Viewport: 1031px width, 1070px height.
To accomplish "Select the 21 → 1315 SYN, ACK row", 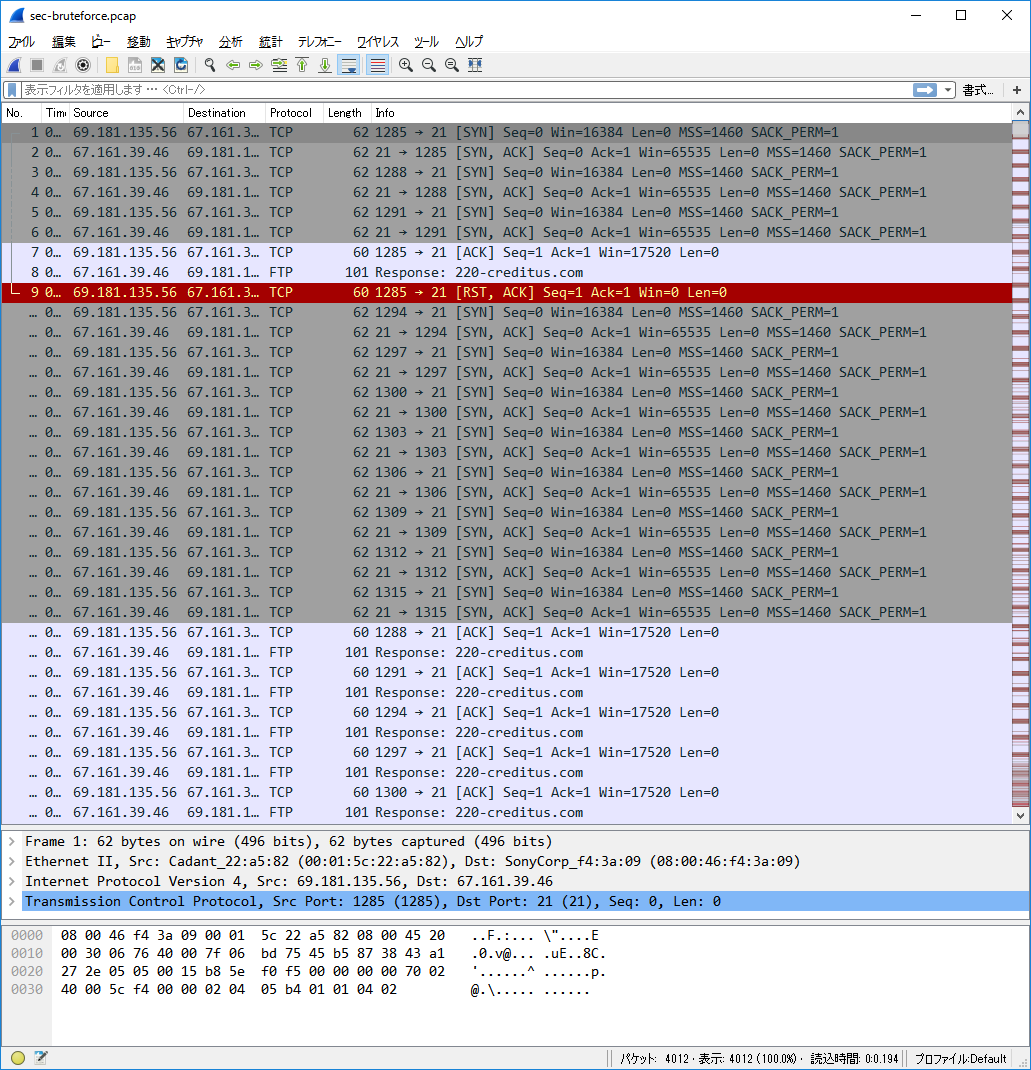I will pyautogui.click(x=506, y=613).
